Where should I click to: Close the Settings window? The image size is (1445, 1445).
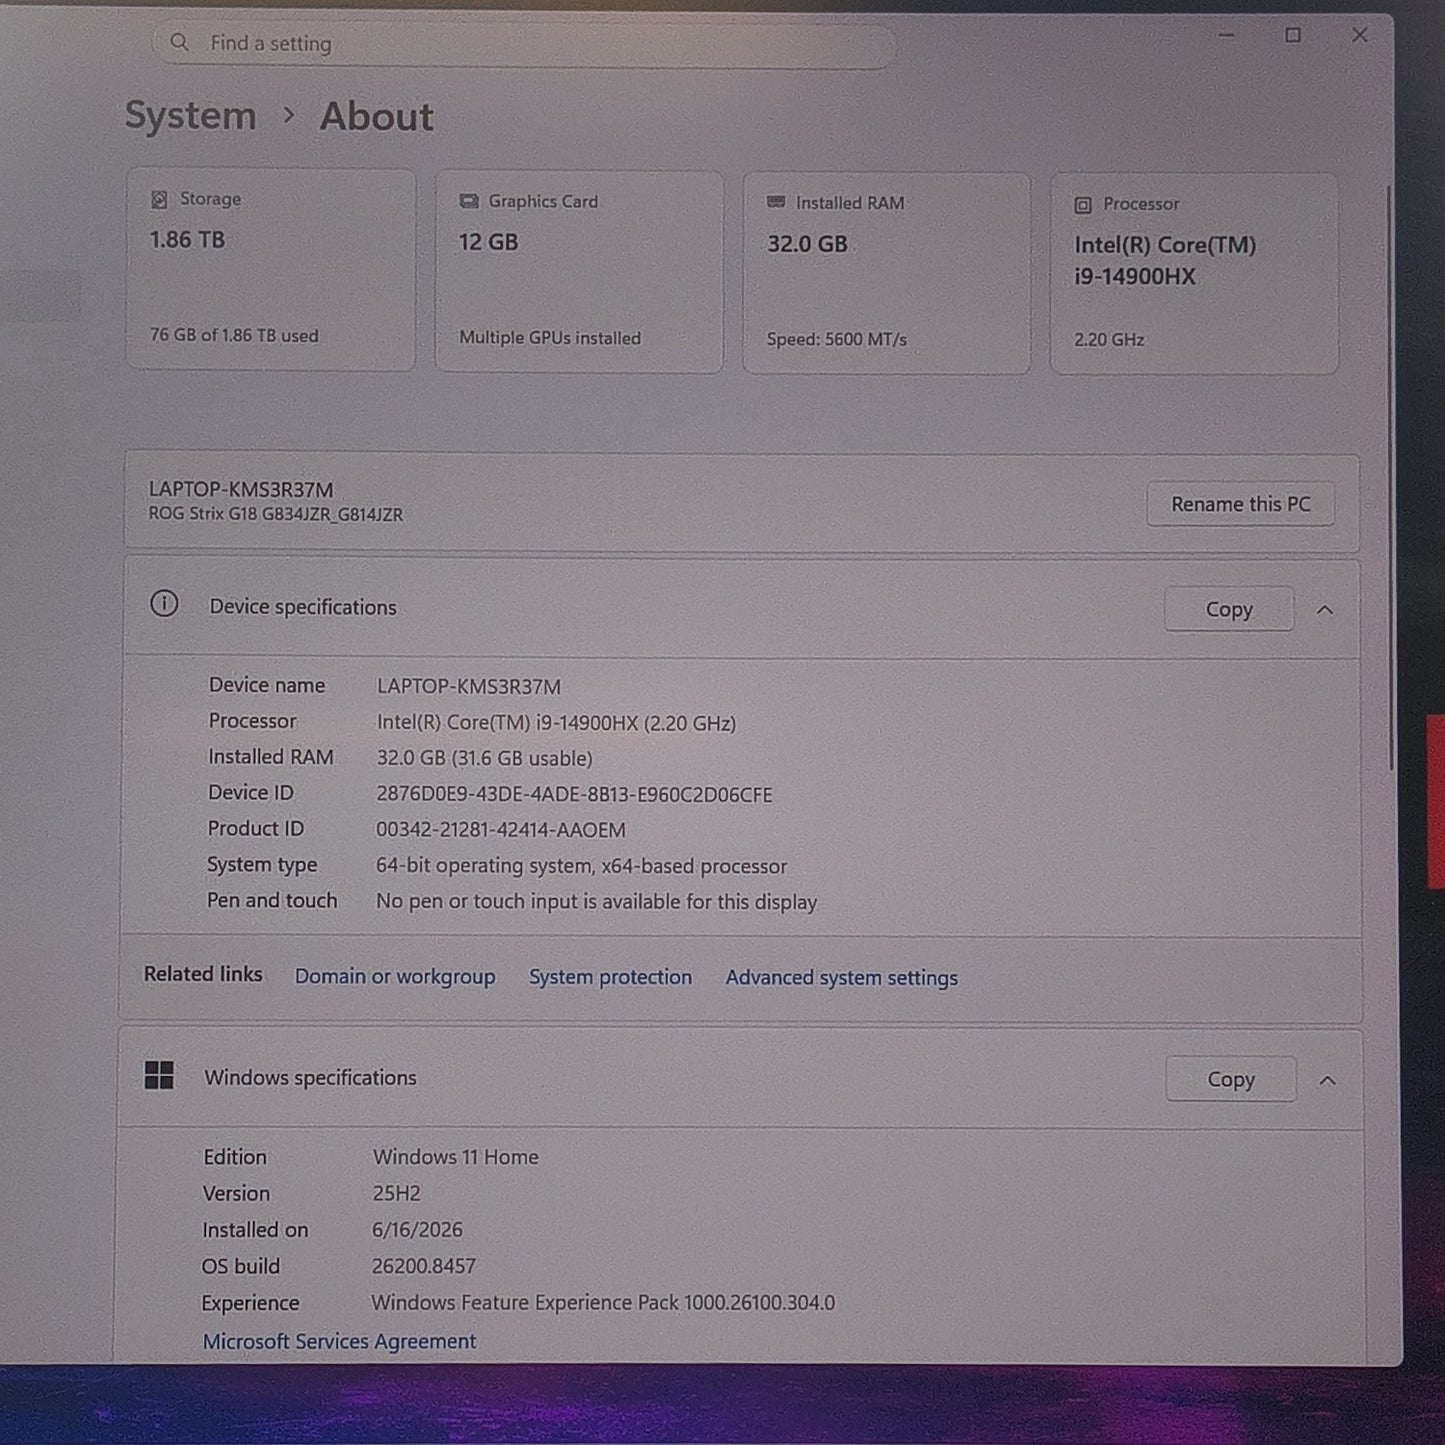[1359, 35]
